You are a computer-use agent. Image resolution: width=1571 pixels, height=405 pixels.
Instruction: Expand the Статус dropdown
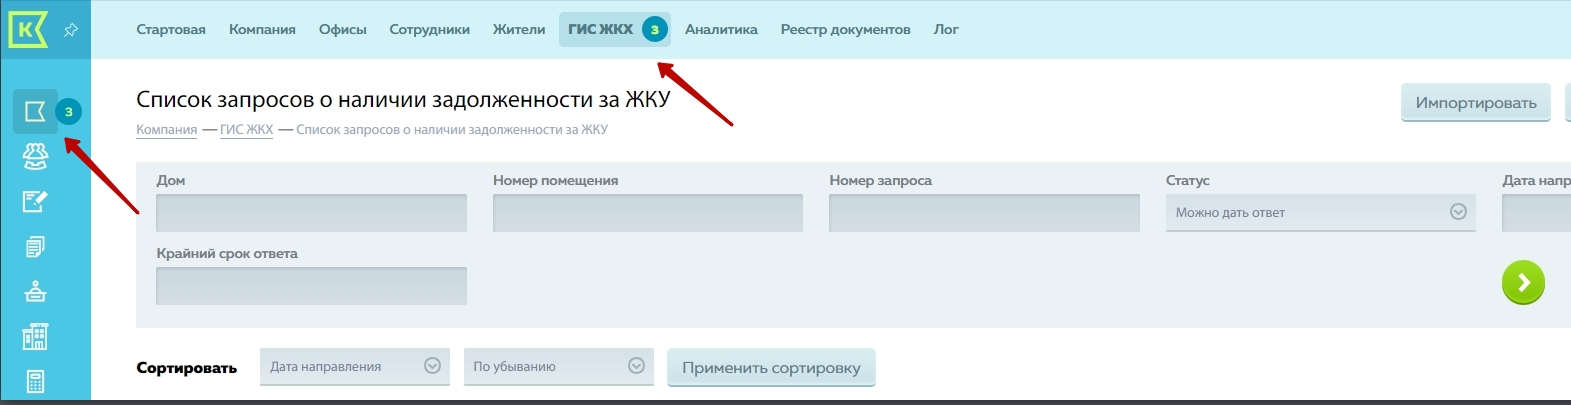coord(1320,212)
